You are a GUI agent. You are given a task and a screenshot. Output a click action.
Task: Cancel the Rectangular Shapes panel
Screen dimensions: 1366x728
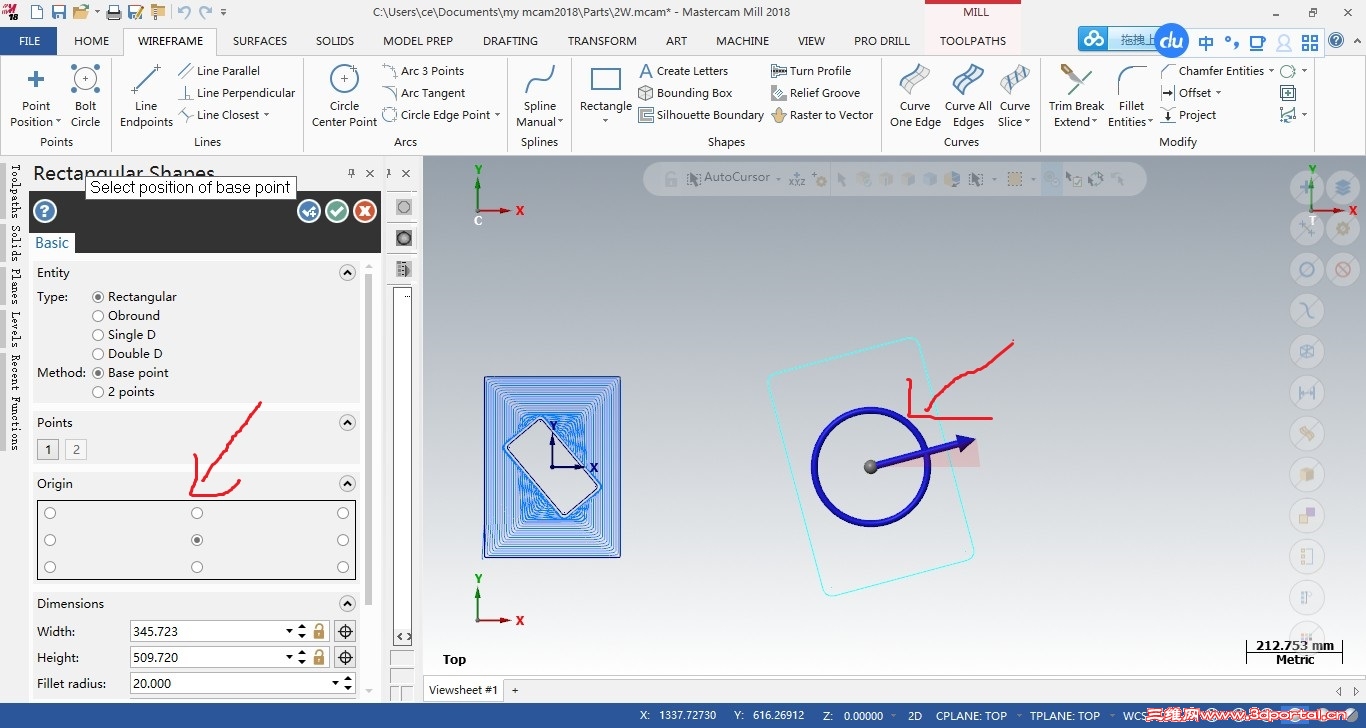pyautogui.click(x=365, y=211)
